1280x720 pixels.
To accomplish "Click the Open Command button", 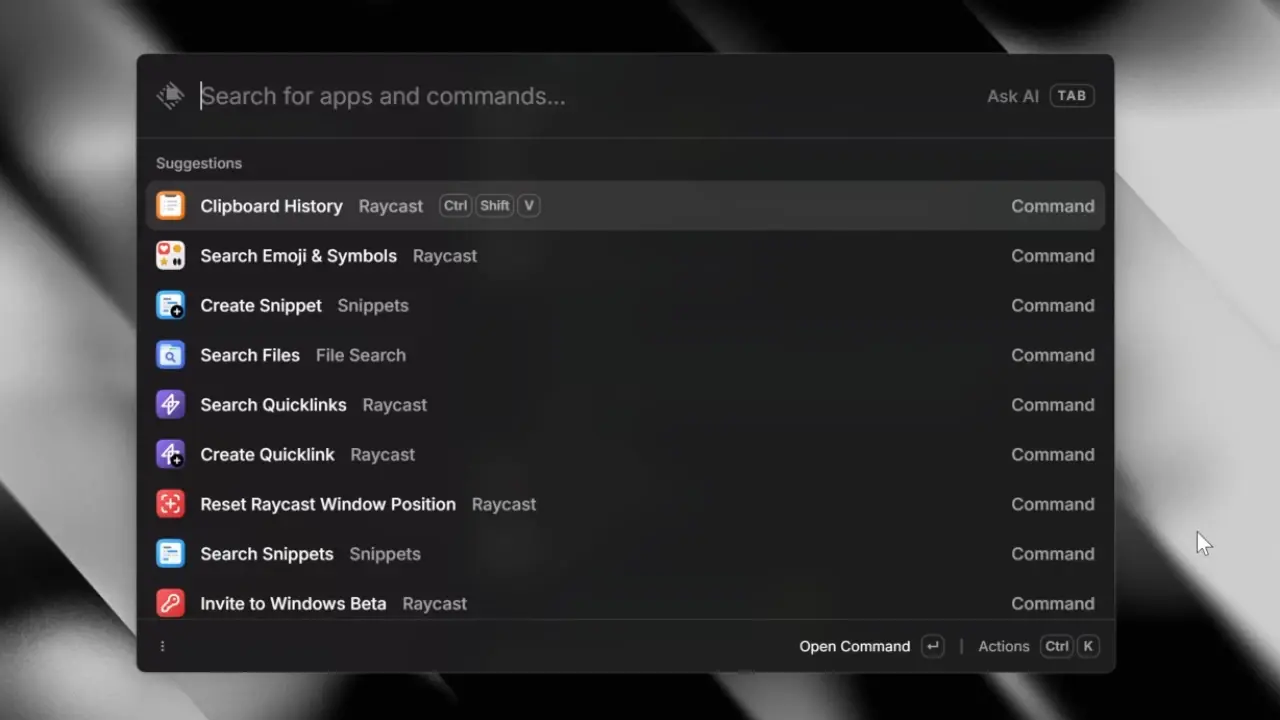I will [x=855, y=646].
